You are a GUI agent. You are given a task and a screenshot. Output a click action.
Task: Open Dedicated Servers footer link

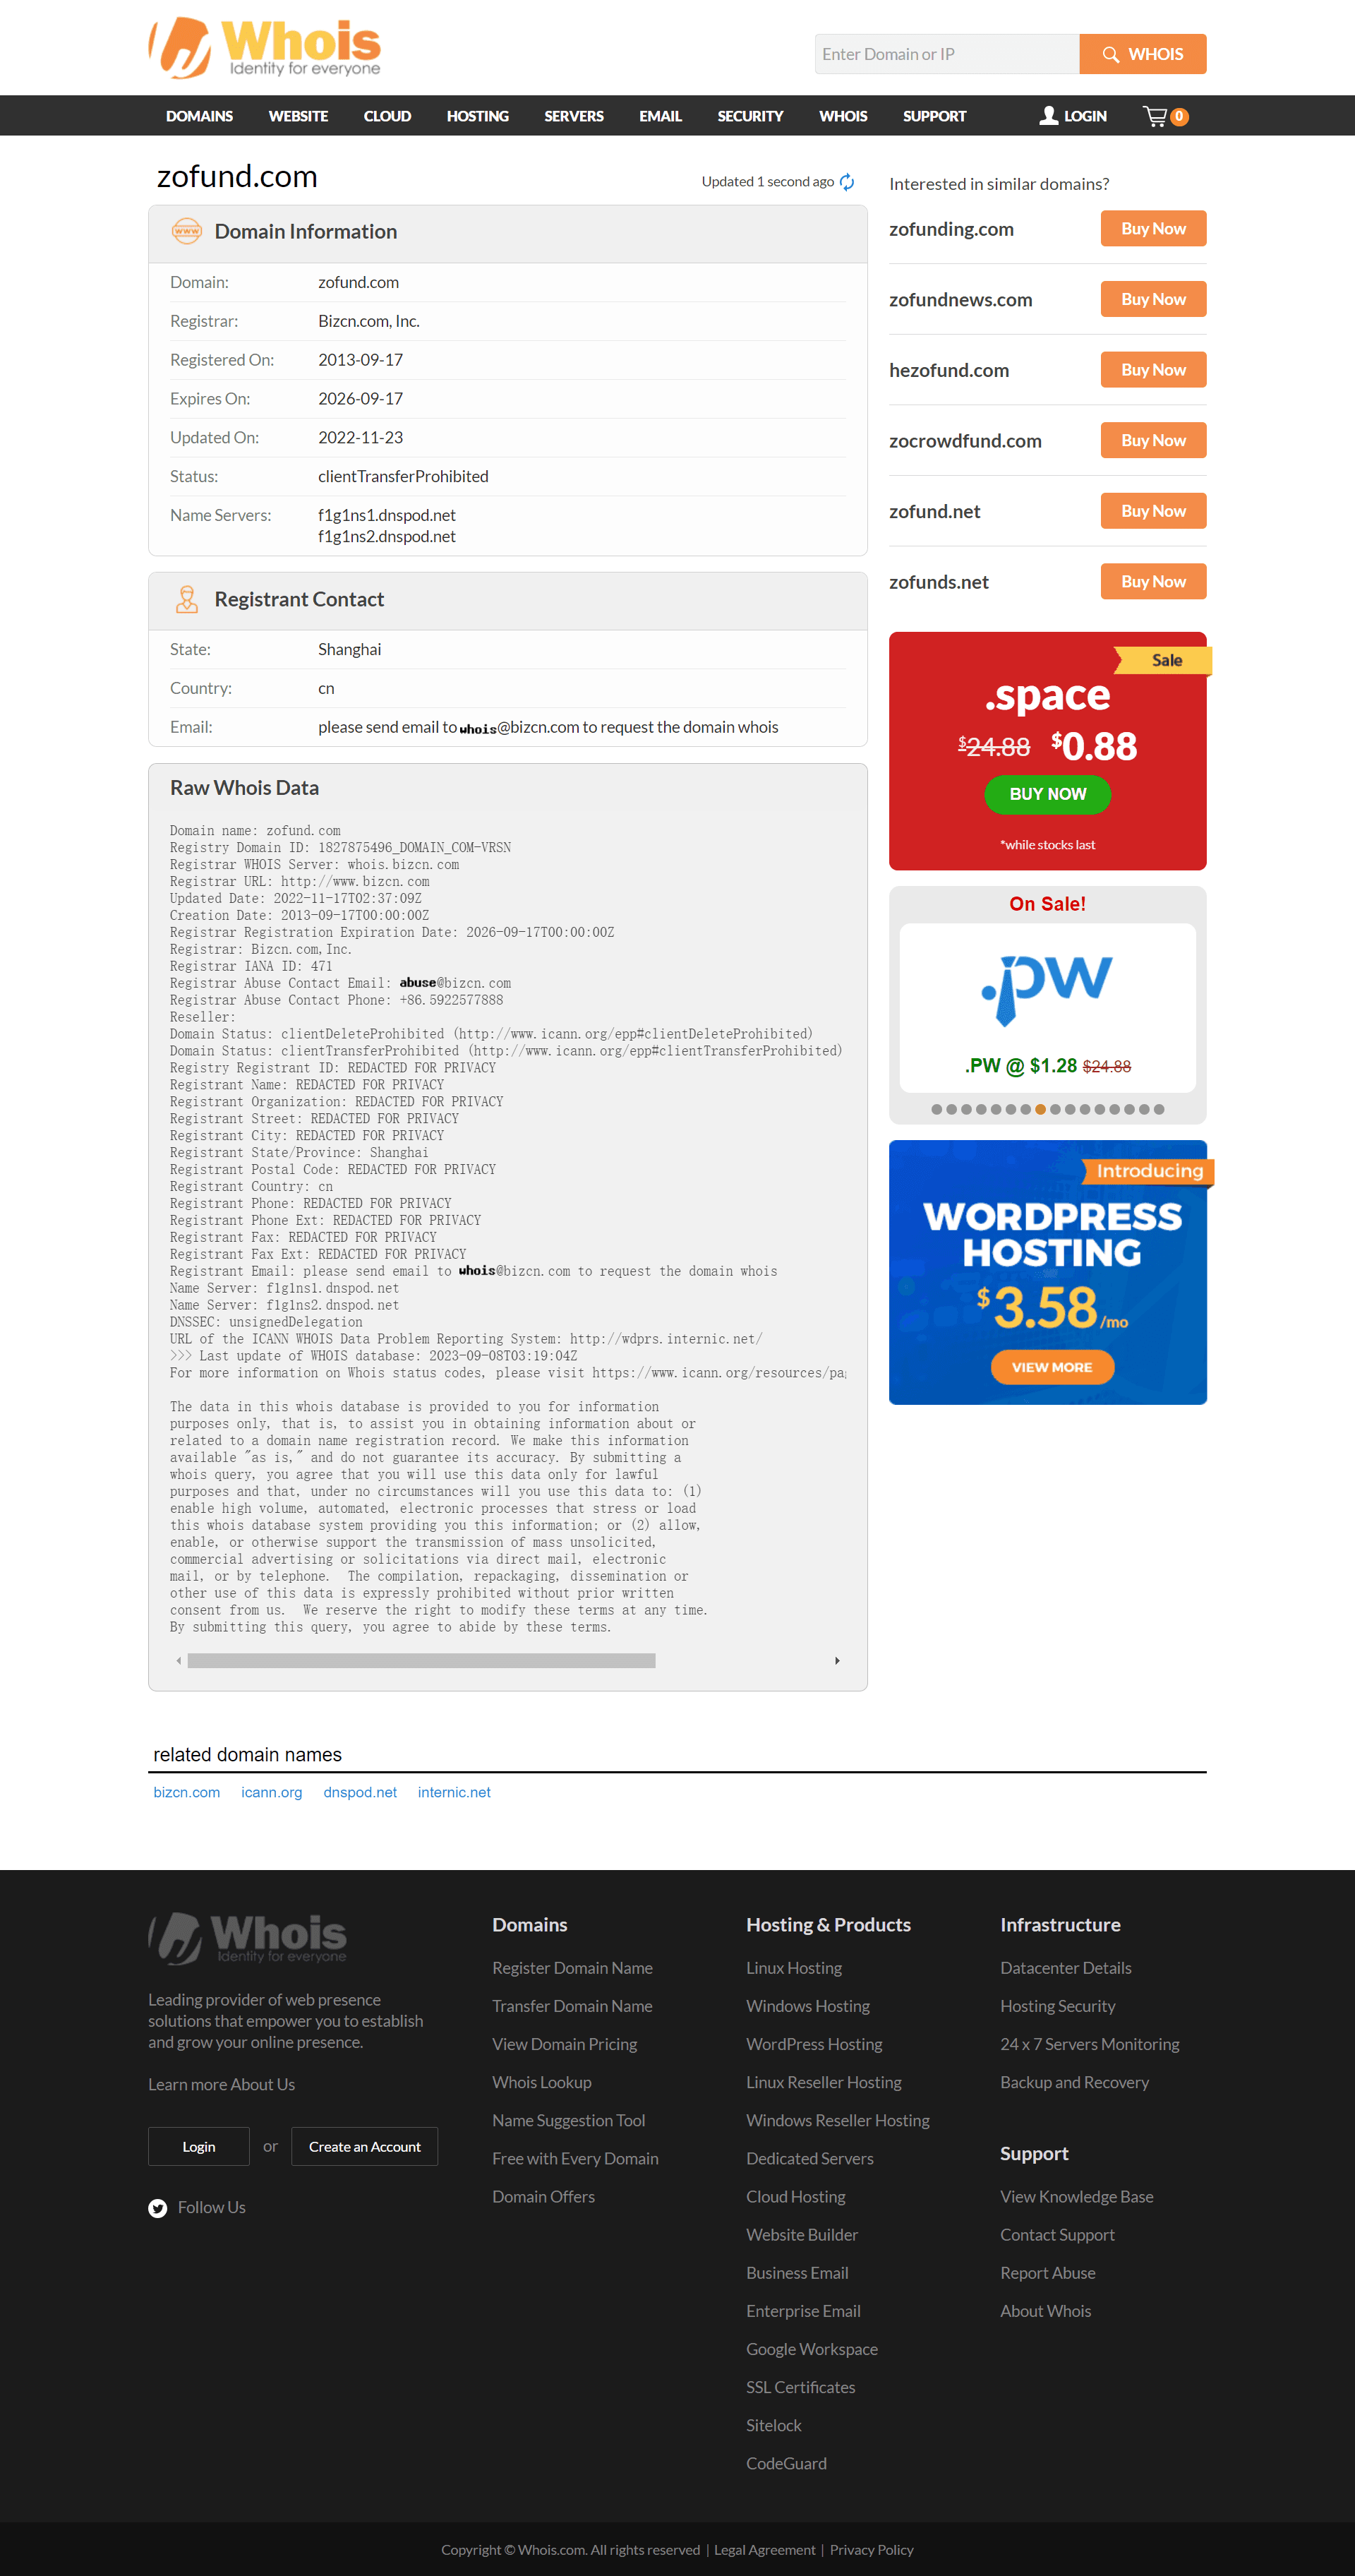809,2158
